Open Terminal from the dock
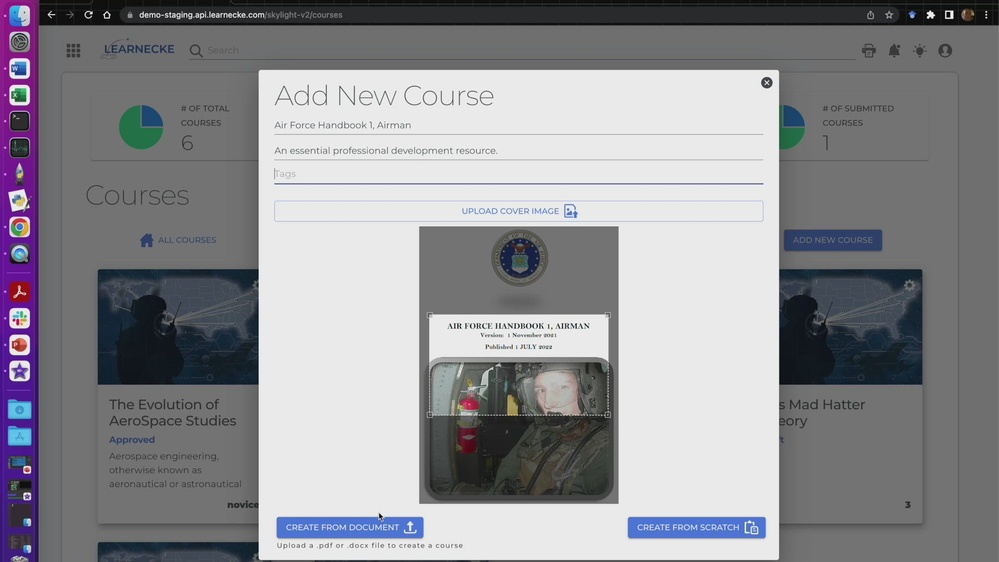Screen dimensions: 999x562 pyautogui.click(x=20, y=121)
